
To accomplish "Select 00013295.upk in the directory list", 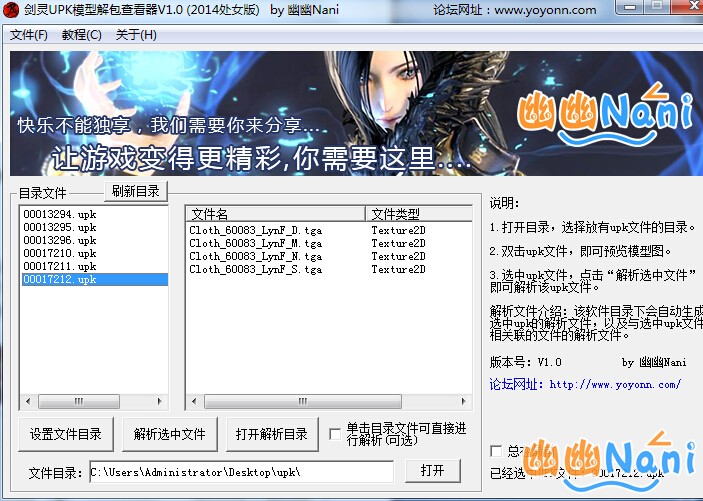I will pyautogui.click(x=95, y=227).
